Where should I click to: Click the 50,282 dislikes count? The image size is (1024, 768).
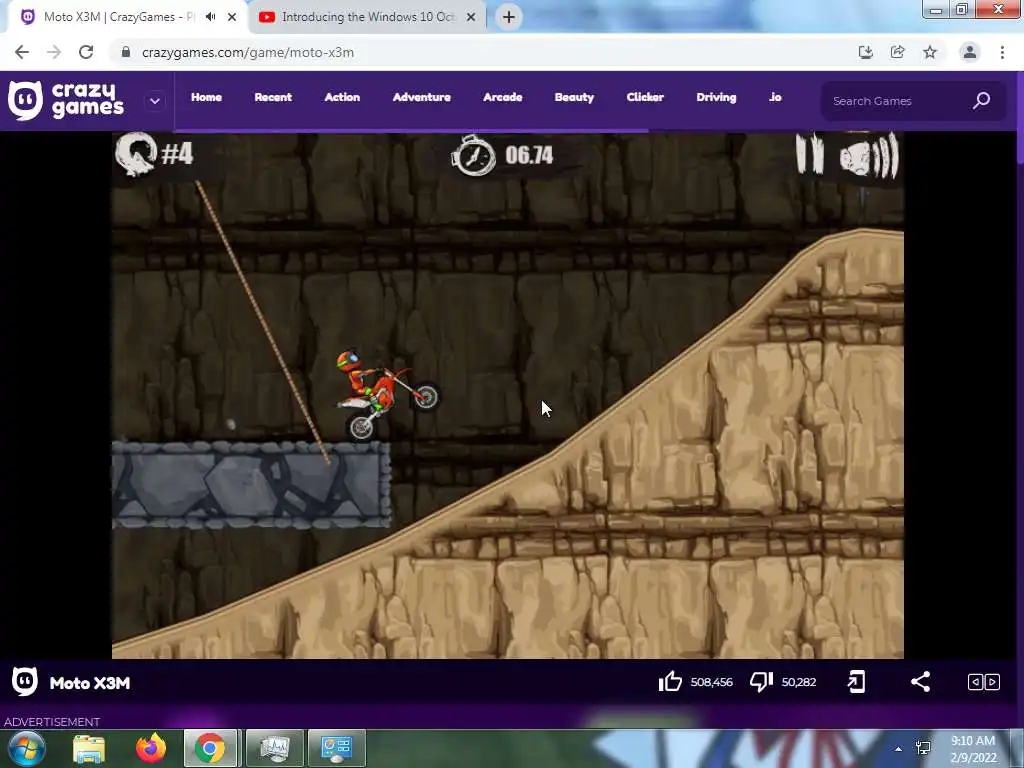pyautogui.click(x=799, y=682)
